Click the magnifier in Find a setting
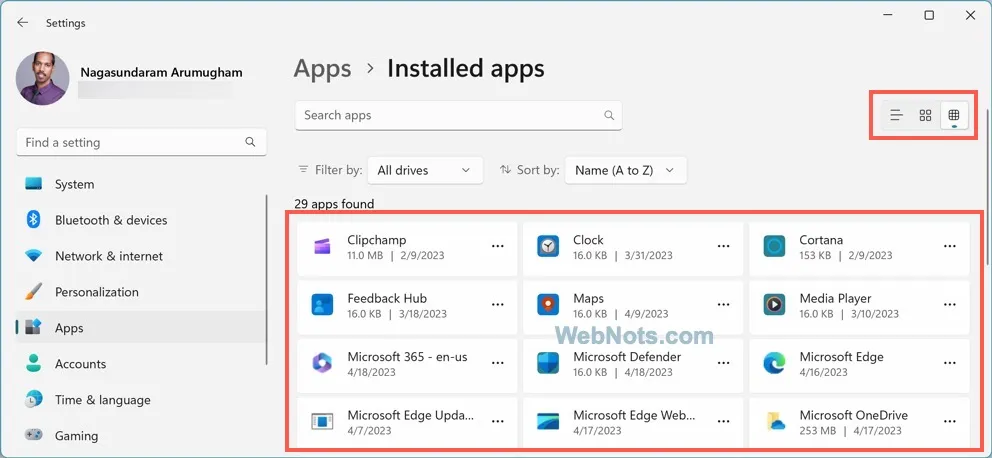 (x=251, y=142)
